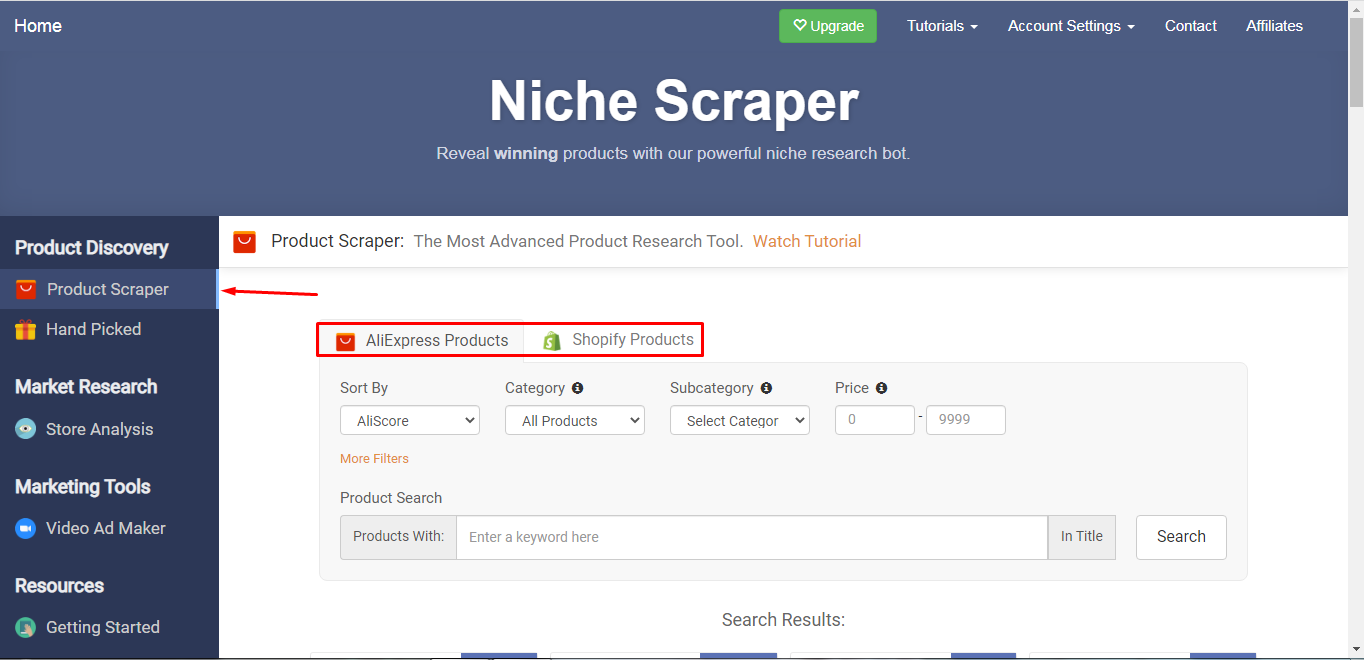This screenshot has height=660, width=1364.
Task: Click the Marketing Tools sidebar heading
Action: point(83,487)
